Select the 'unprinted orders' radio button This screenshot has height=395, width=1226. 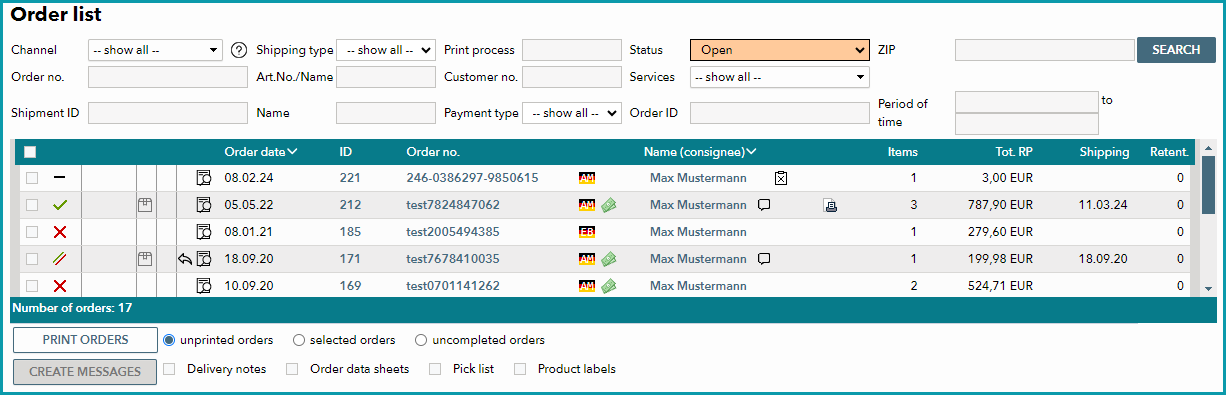point(169,340)
